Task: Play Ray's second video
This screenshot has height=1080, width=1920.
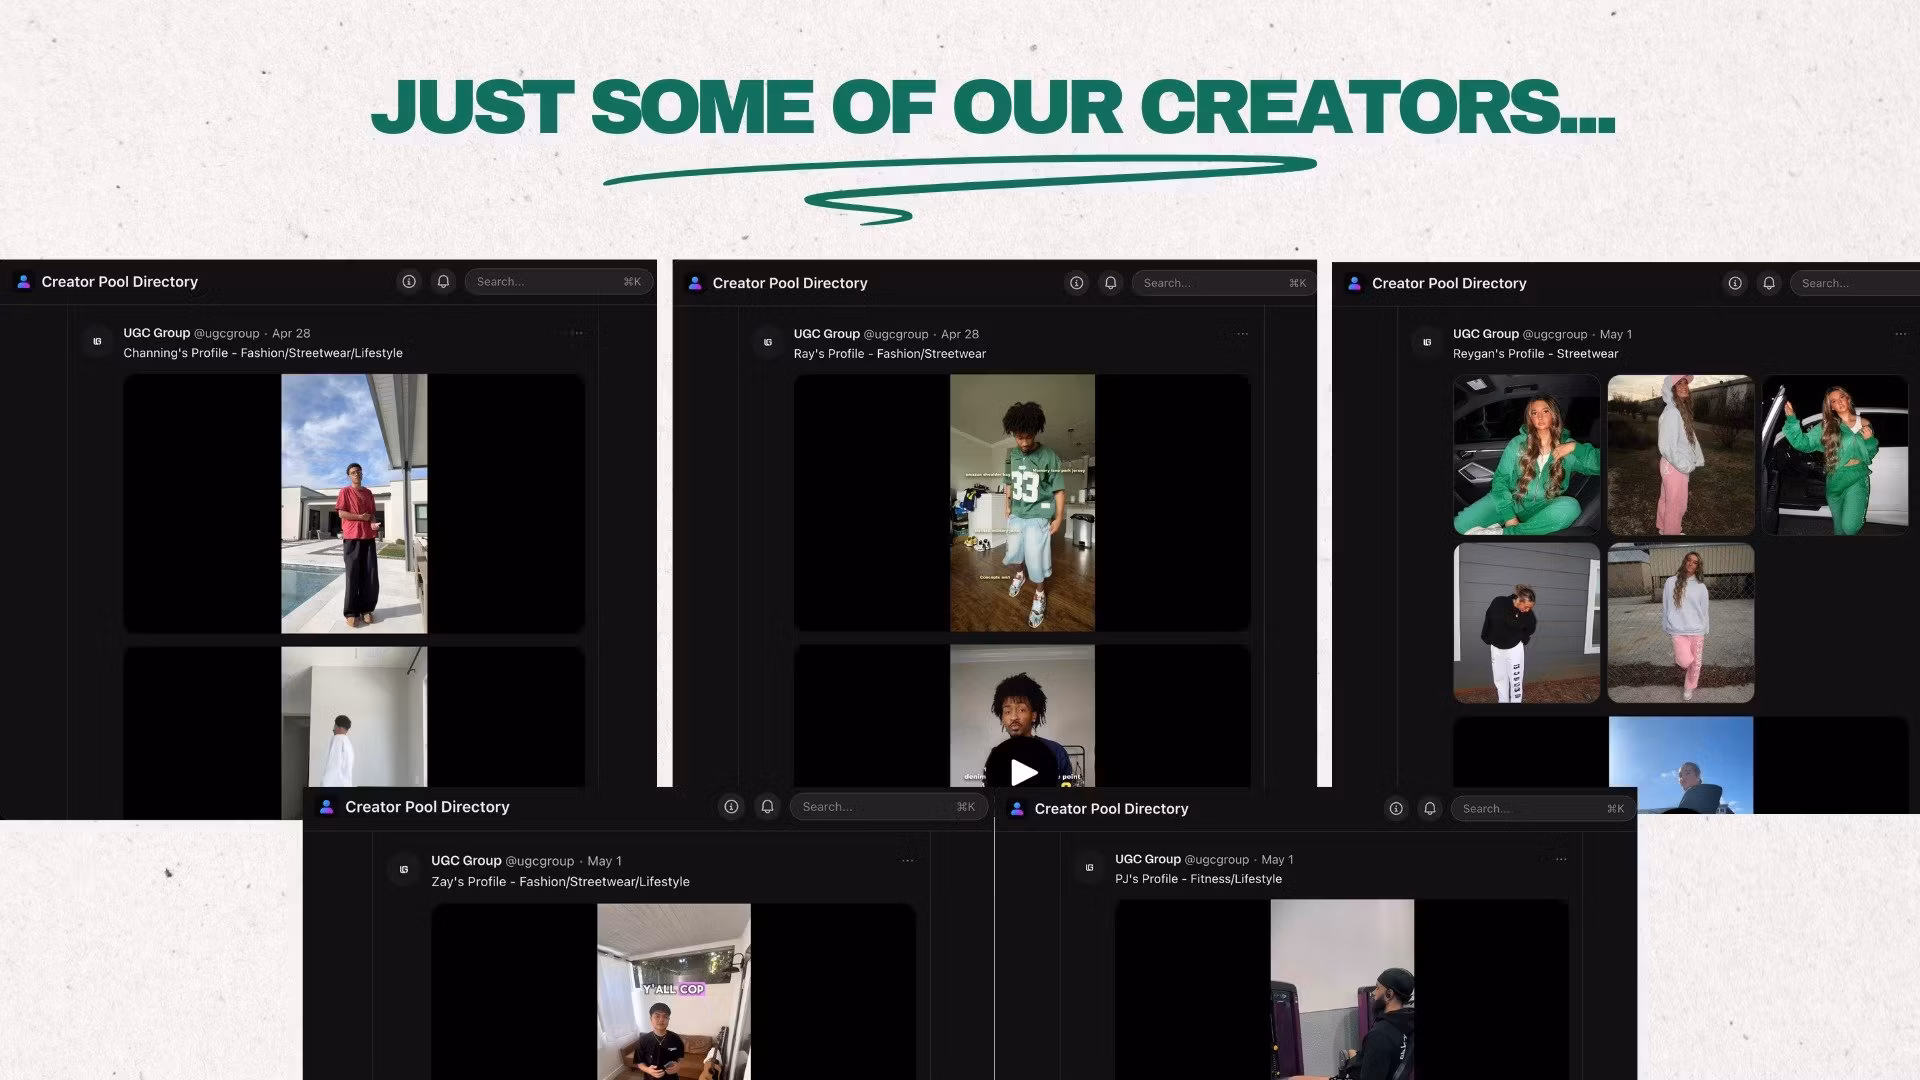Action: (x=1023, y=772)
